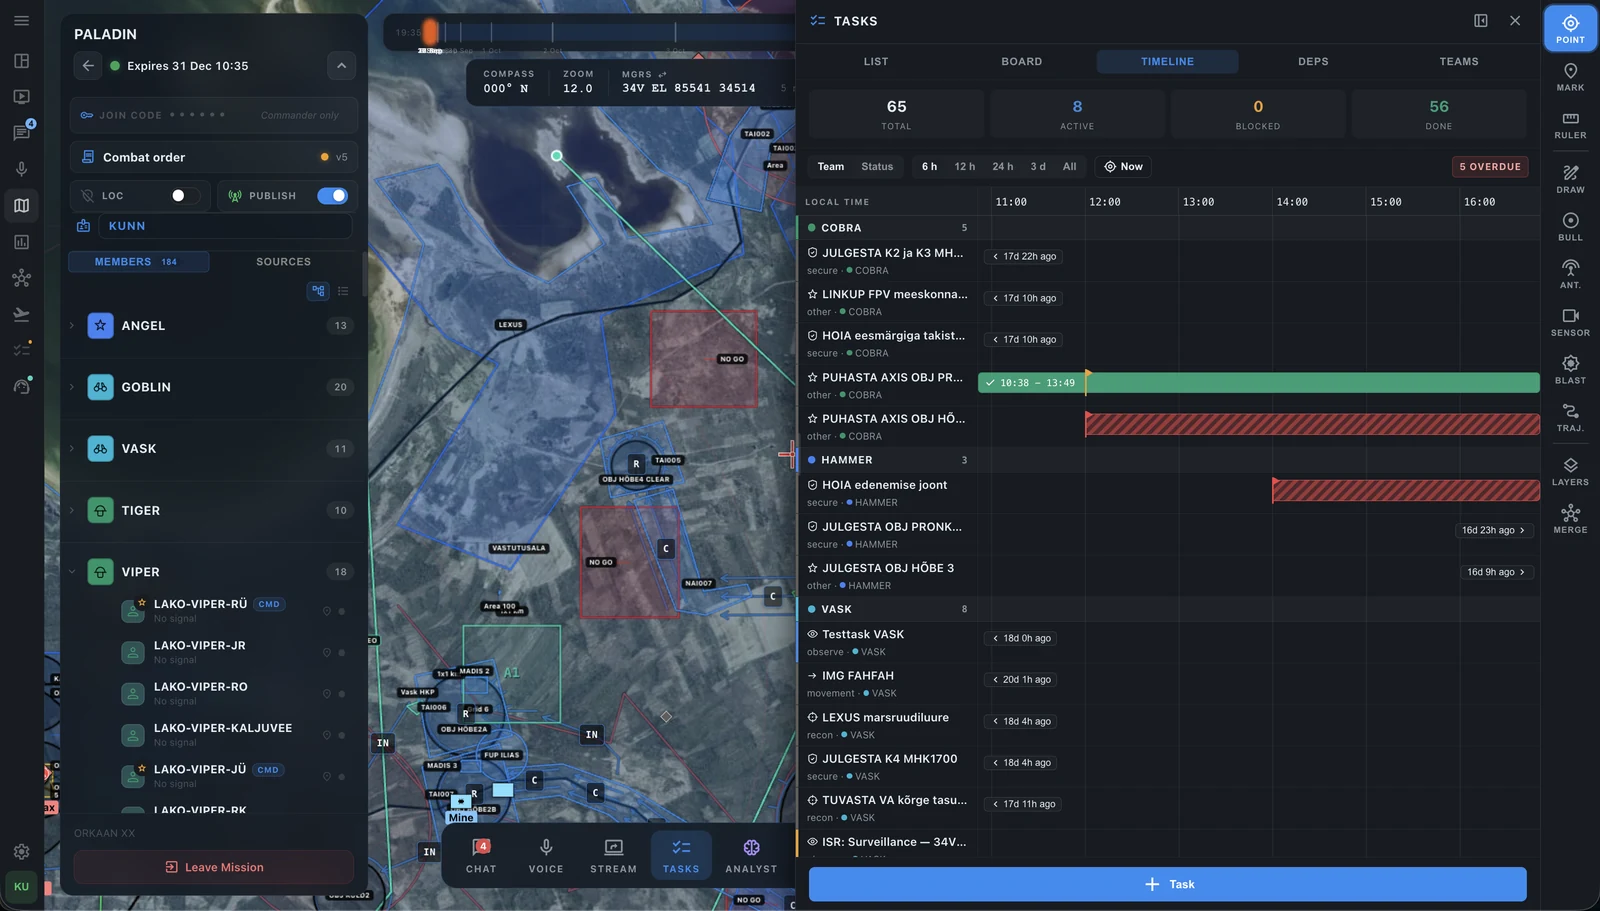Collapse the mission header chevron
This screenshot has width=1600, height=911.
click(x=341, y=66)
